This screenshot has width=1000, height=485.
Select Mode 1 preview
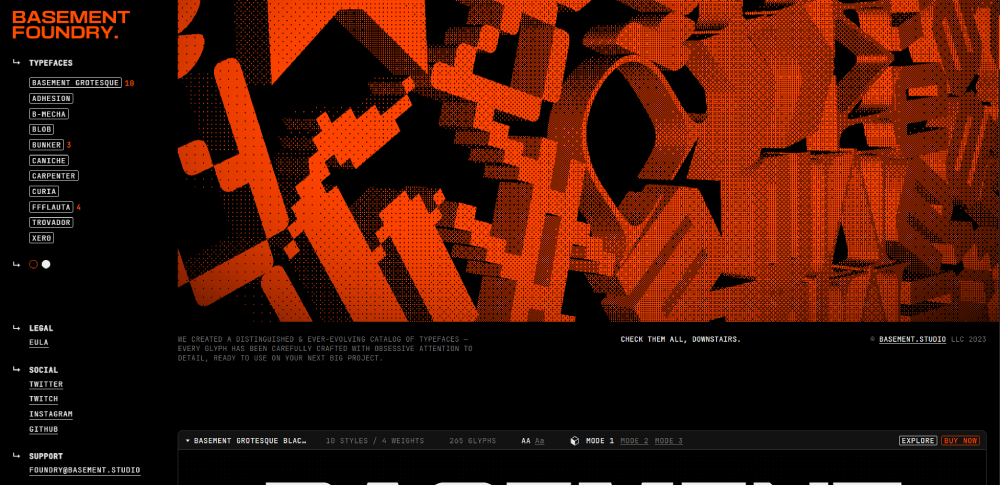(600, 440)
